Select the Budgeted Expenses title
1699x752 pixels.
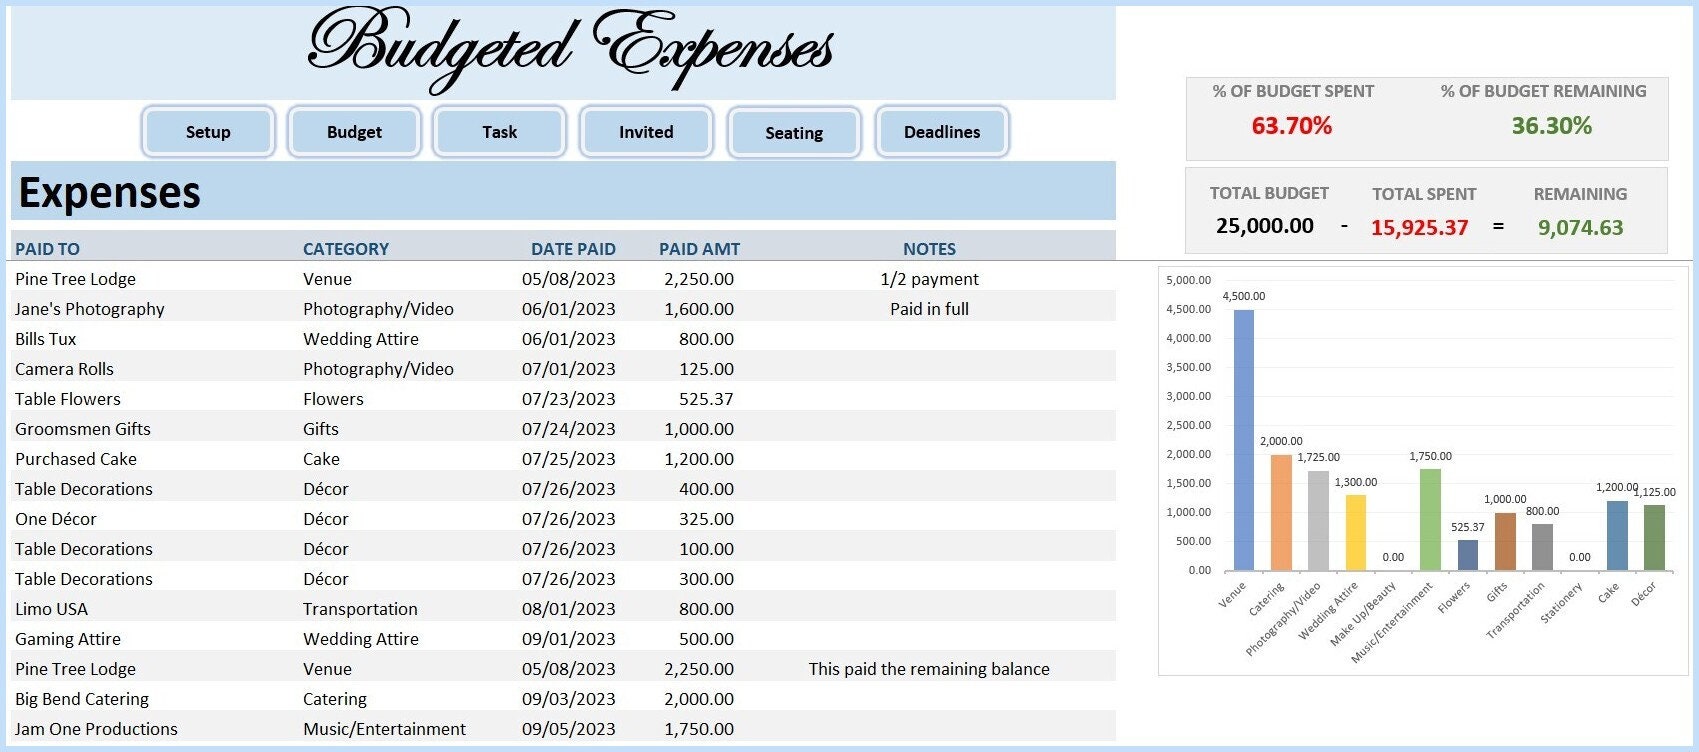point(570,50)
